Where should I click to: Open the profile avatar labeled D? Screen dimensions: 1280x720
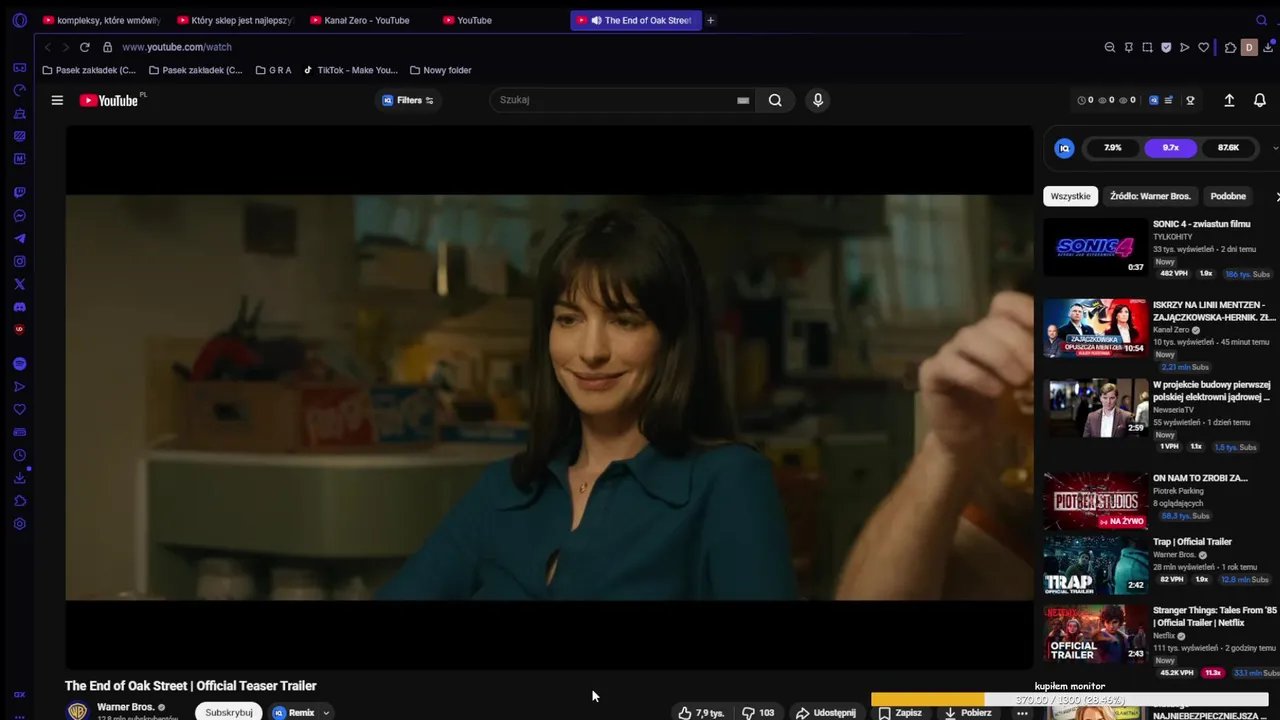[1248, 47]
